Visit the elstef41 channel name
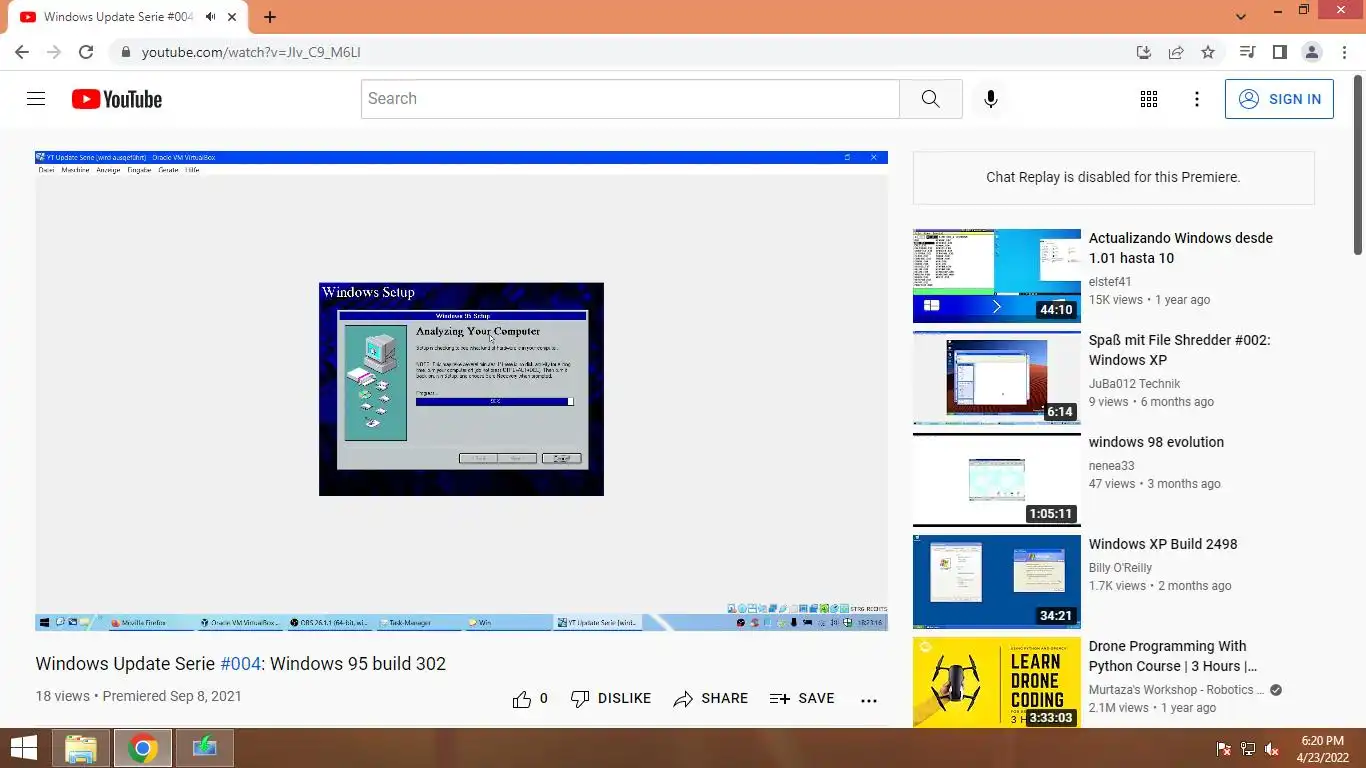The width and height of the screenshot is (1366, 768). coord(1110,282)
